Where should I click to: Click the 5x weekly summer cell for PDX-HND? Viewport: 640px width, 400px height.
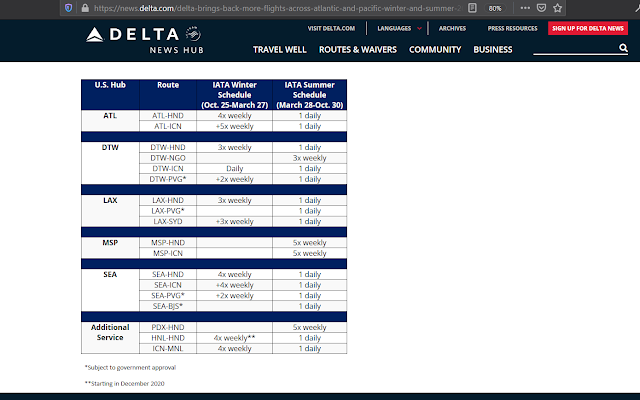tap(310, 327)
